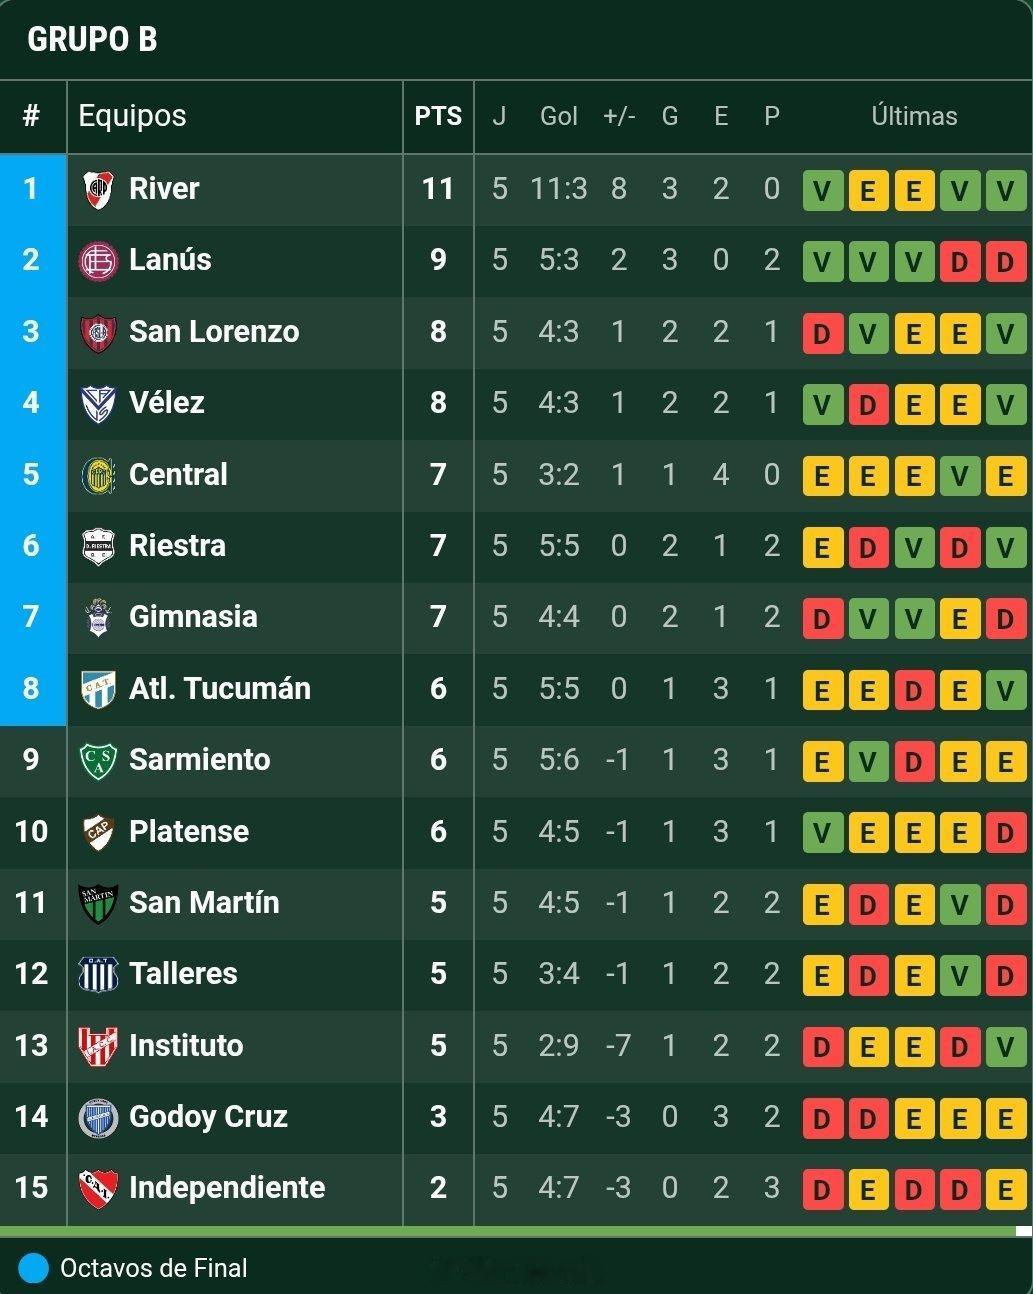
Task: Click the Equipos column header
Action: [x=132, y=116]
